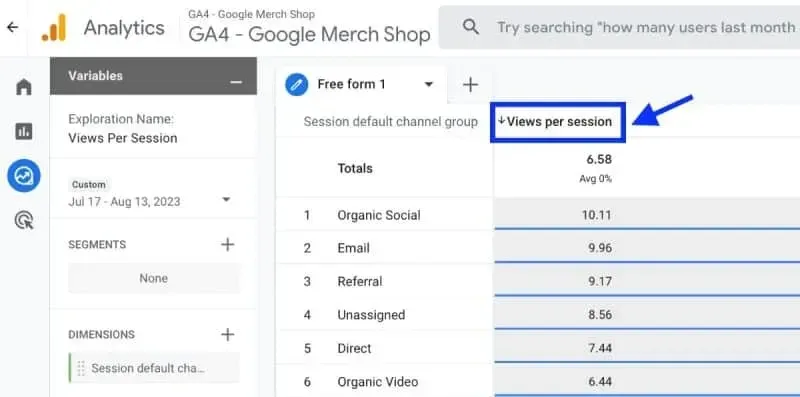Click the Analytics logo icon
The height and width of the screenshot is (397, 800).
pyautogui.click(x=54, y=28)
